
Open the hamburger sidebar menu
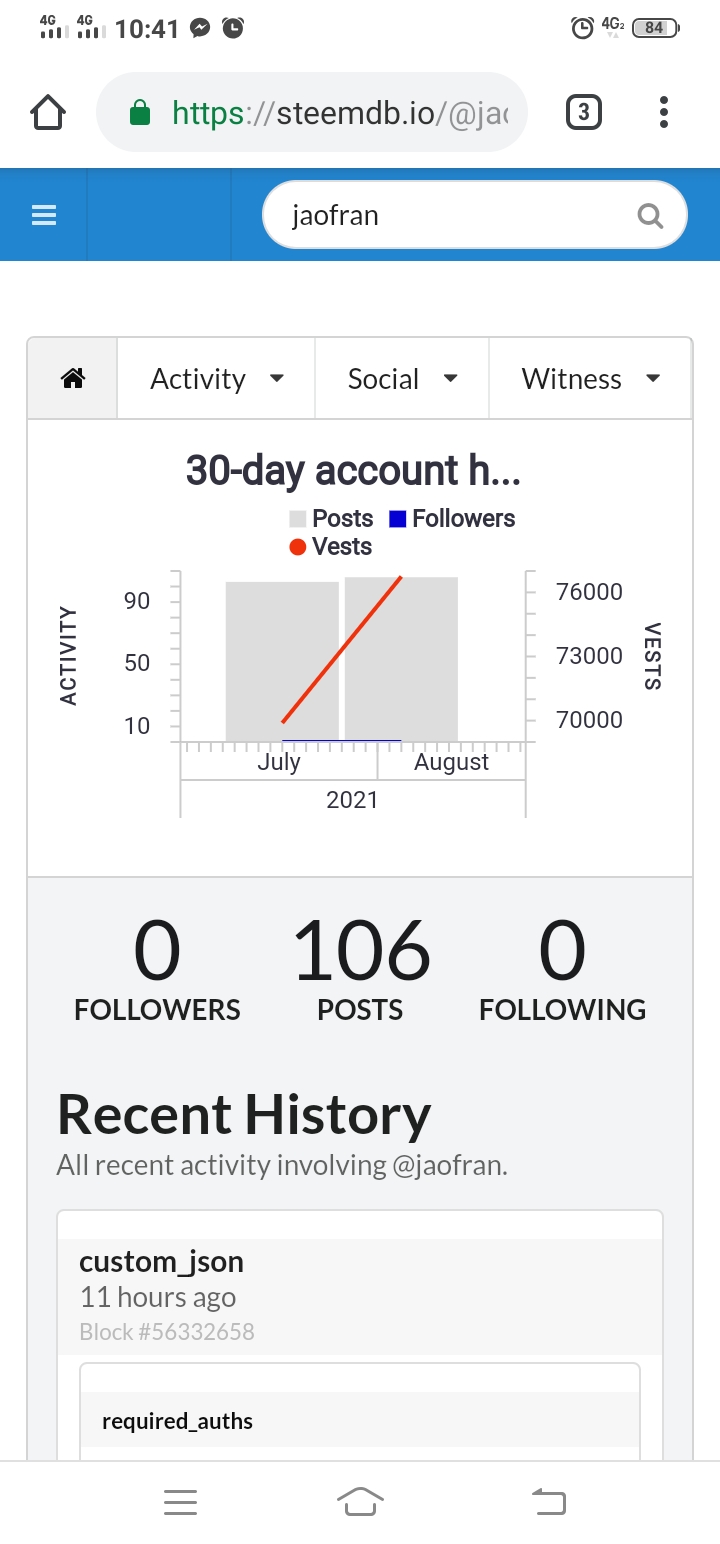44,215
